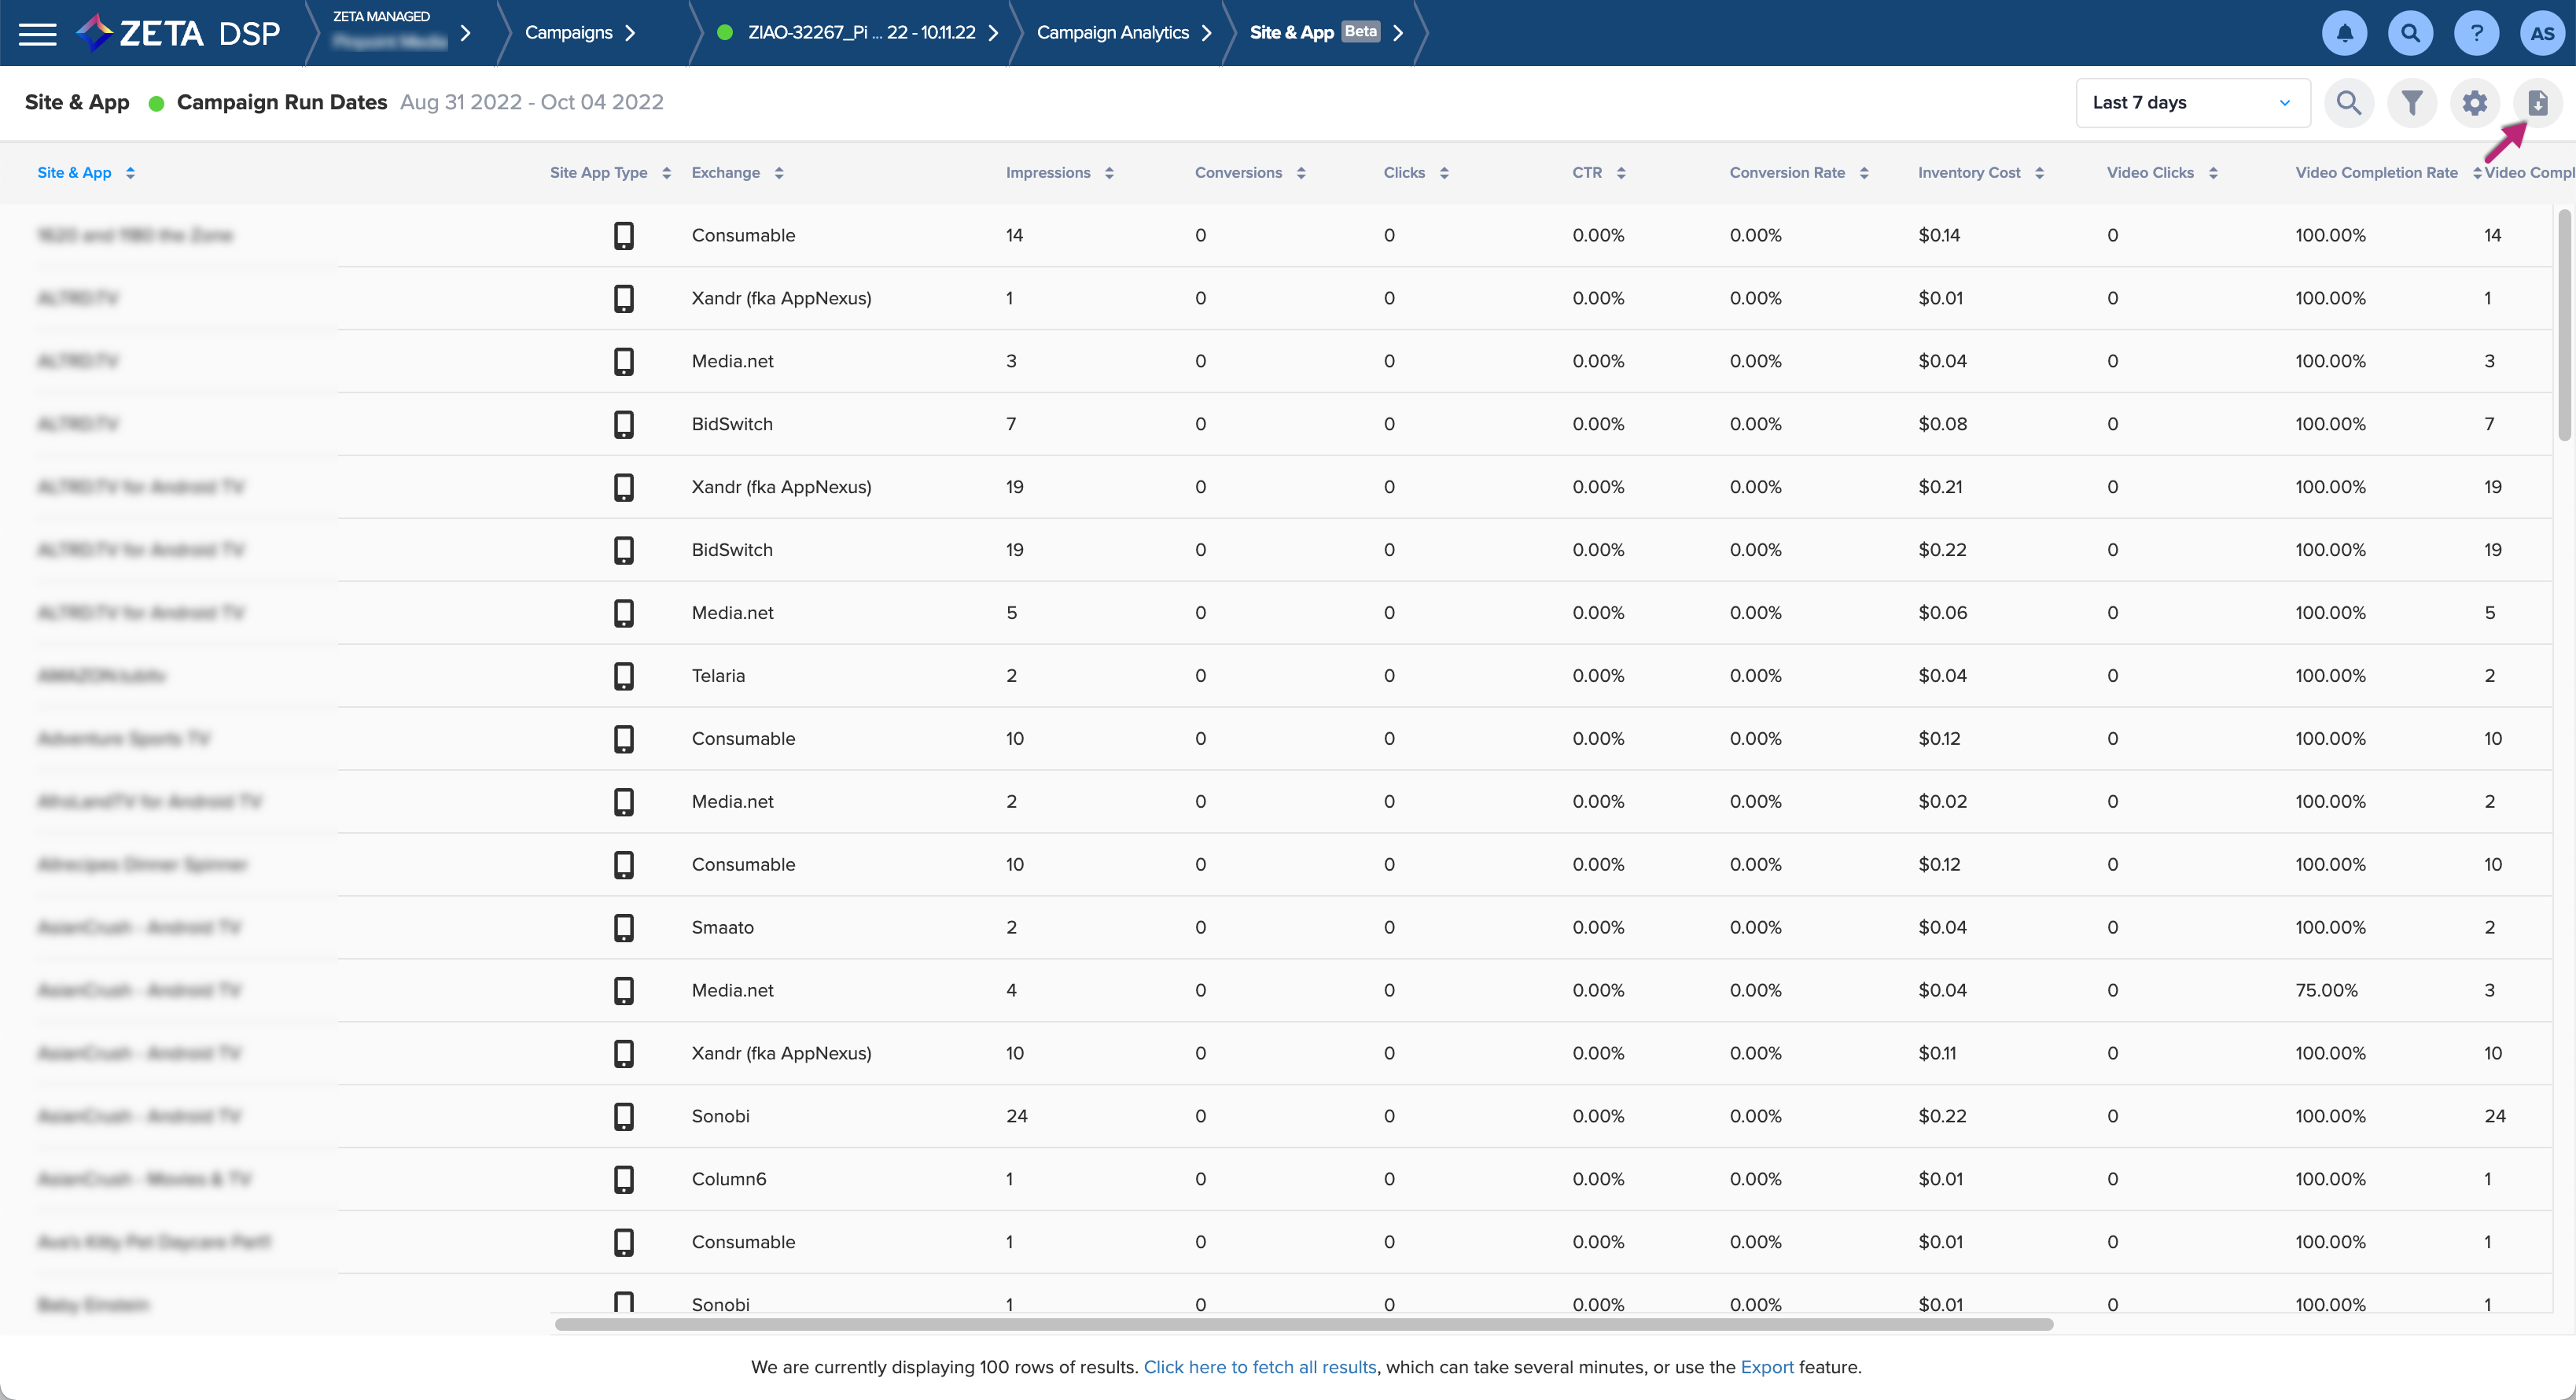Viewport: 2576px width, 1400px height.
Task: Click the export report file icon
Action: (2537, 103)
